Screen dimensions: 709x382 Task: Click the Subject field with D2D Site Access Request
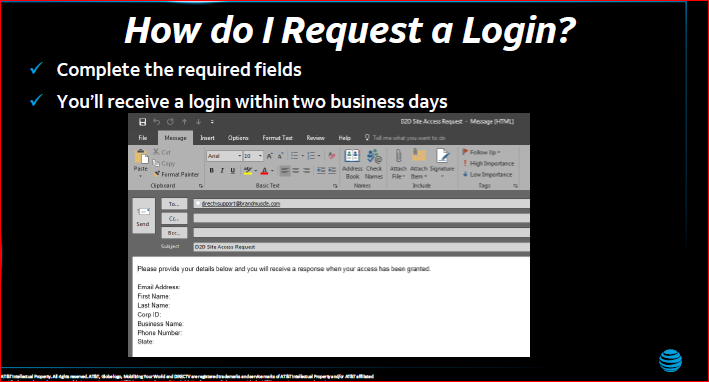point(362,247)
